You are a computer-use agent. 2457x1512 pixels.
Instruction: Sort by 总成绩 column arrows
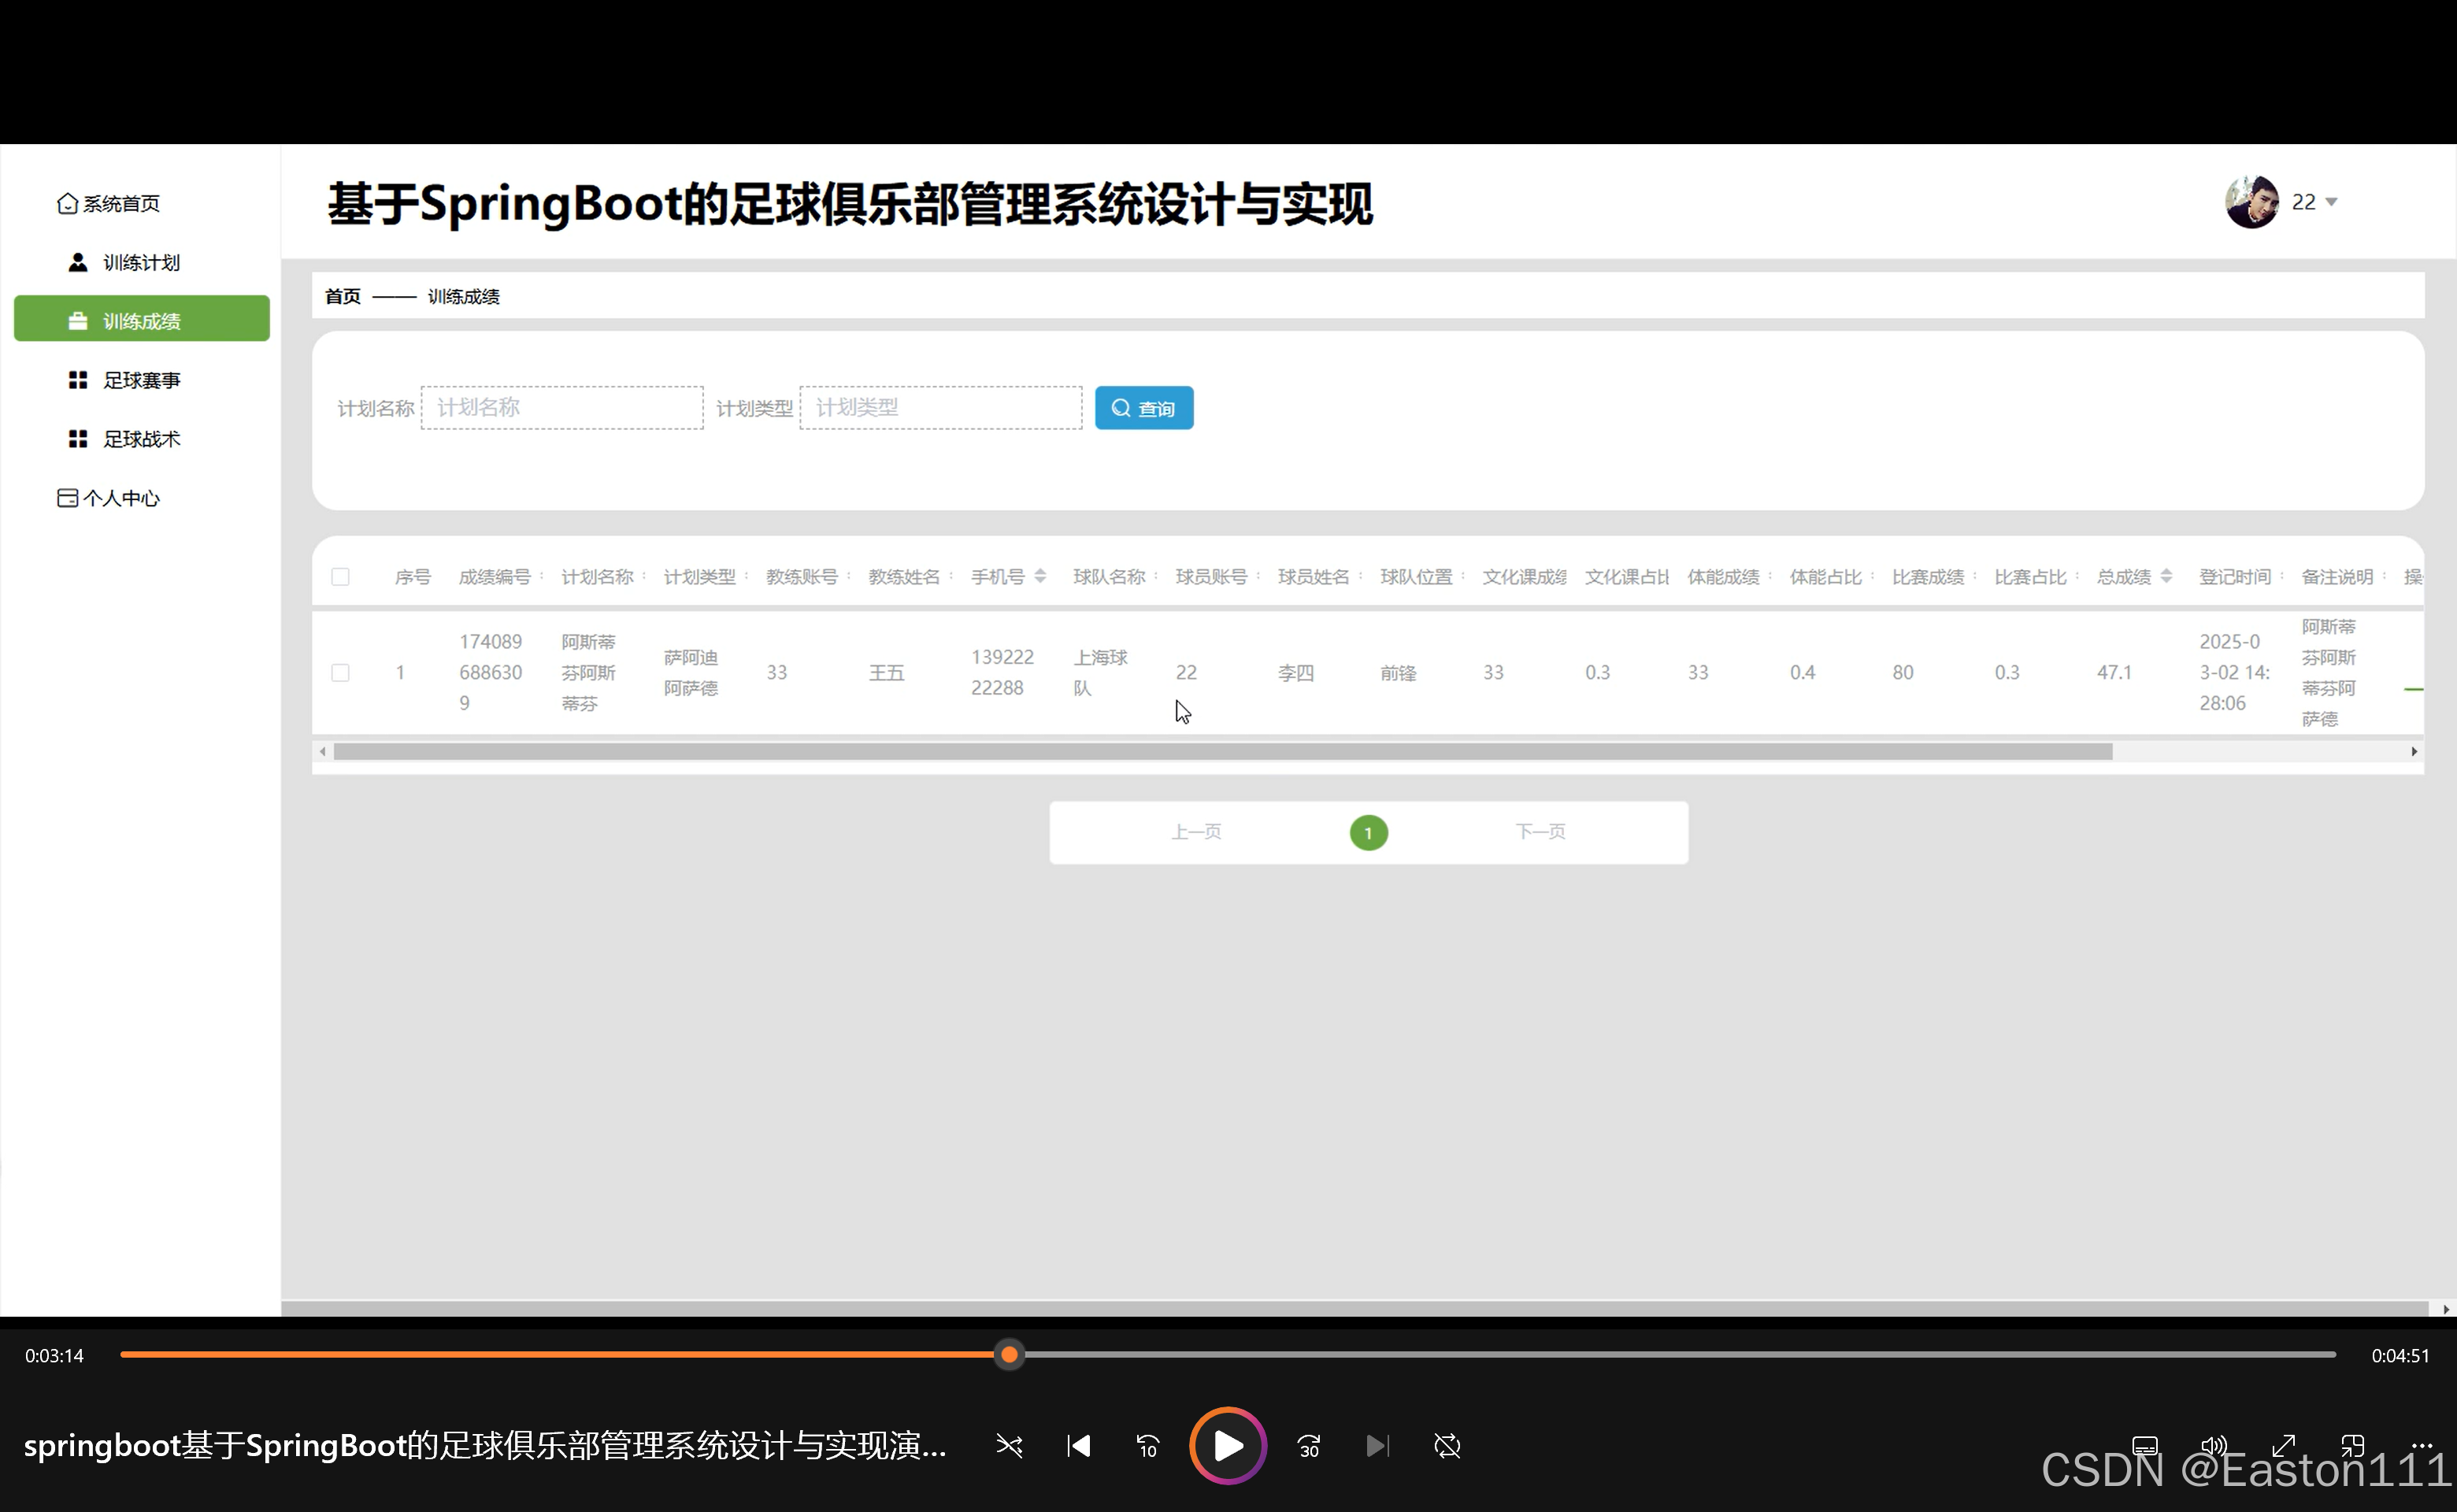[2166, 576]
